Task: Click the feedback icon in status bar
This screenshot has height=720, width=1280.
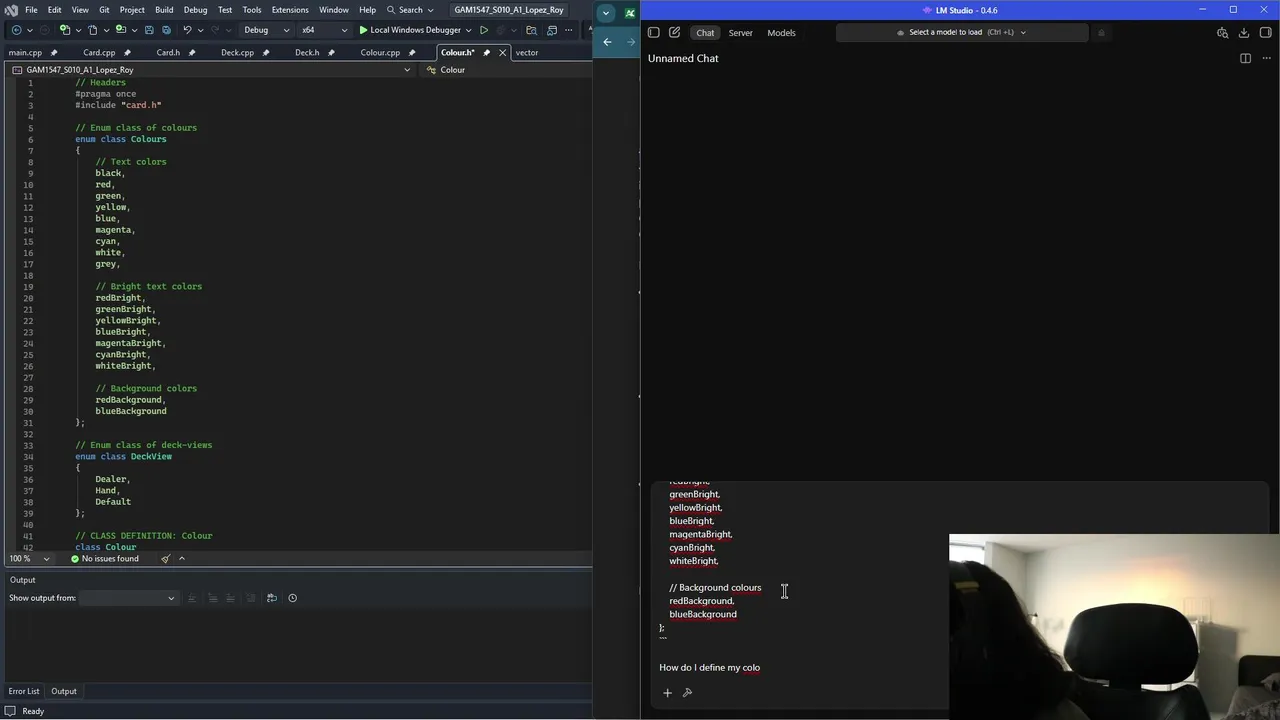Action: tap(10, 711)
